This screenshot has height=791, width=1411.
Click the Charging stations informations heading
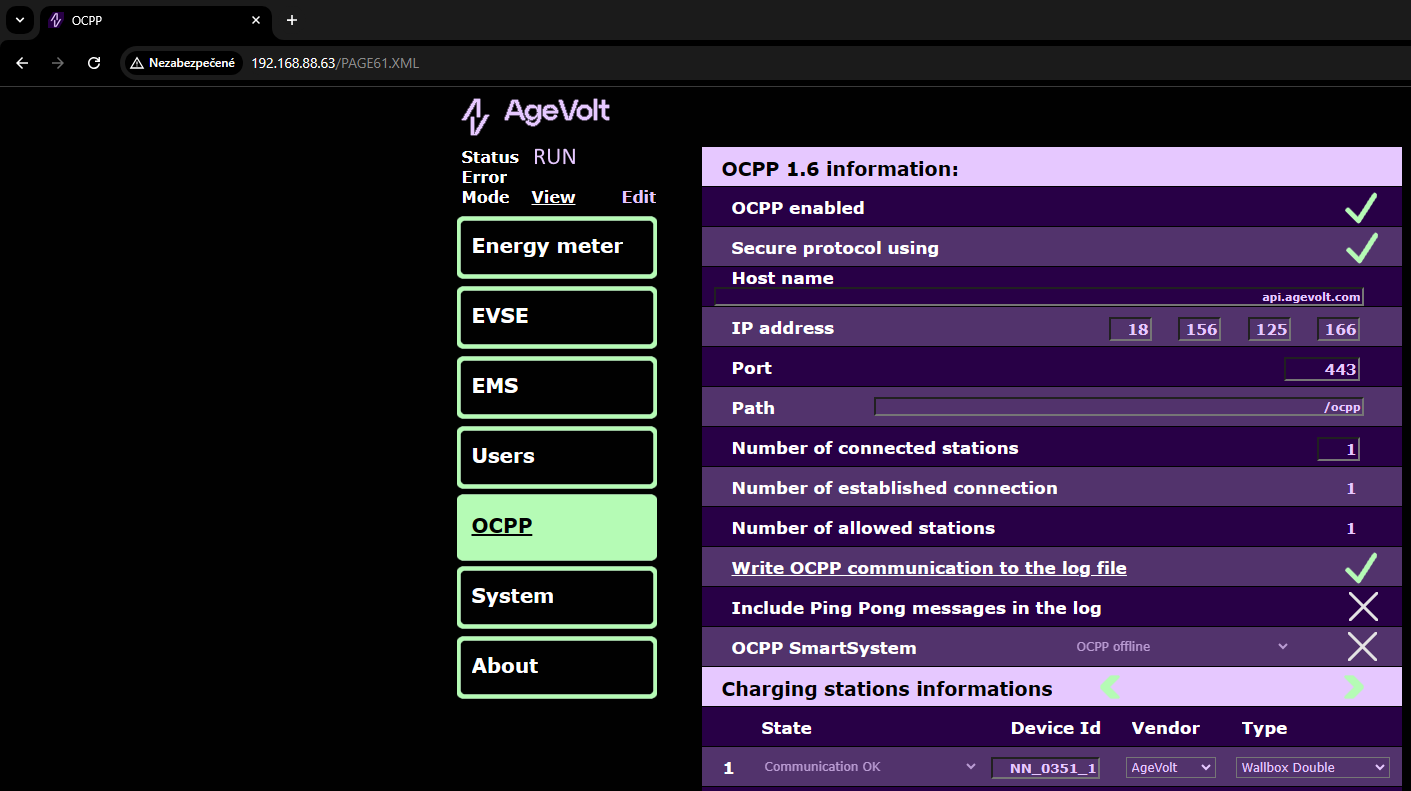[x=887, y=689]
